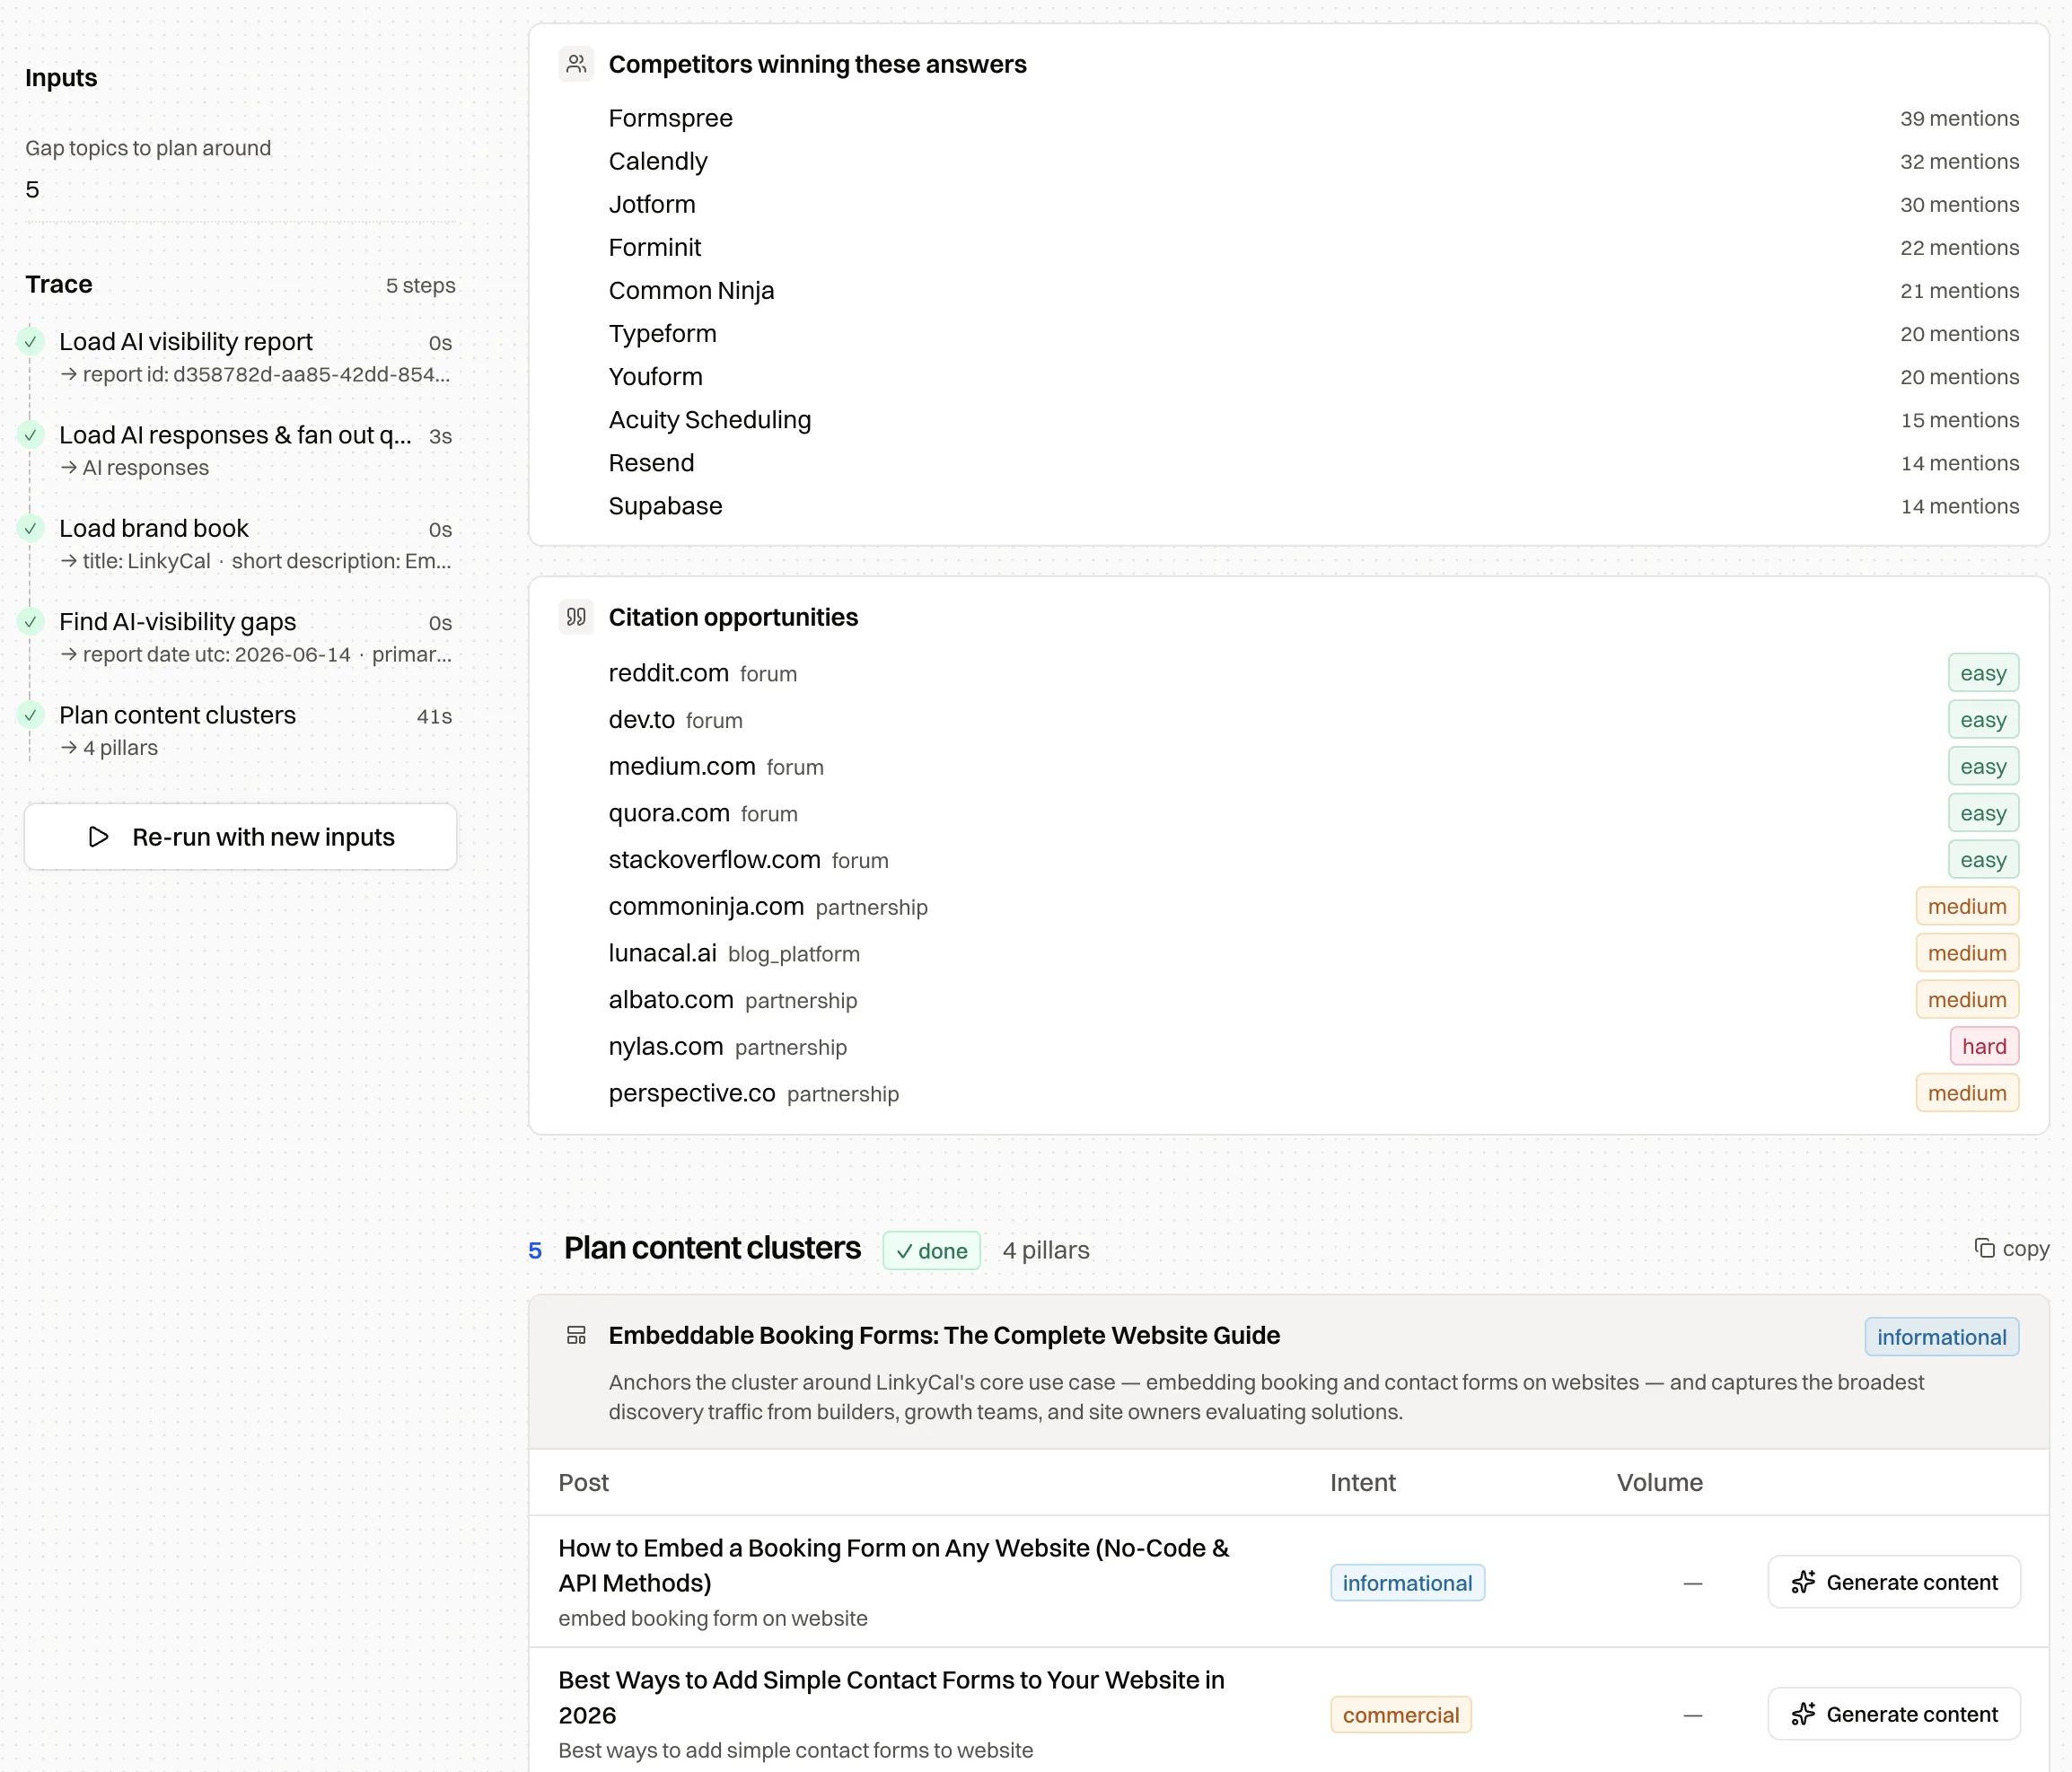Click the easy badge for reddit.com
This screenshot has height=1772, width=2072.
(x=1983, y=673)
